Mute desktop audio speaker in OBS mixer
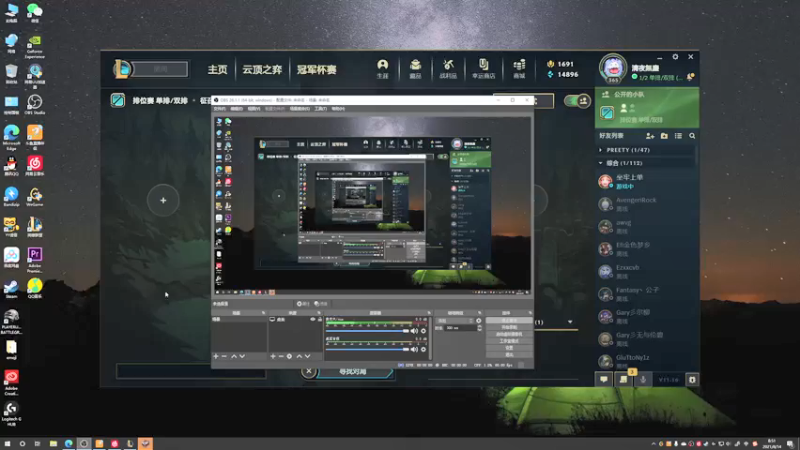 [x=414, y=349]
